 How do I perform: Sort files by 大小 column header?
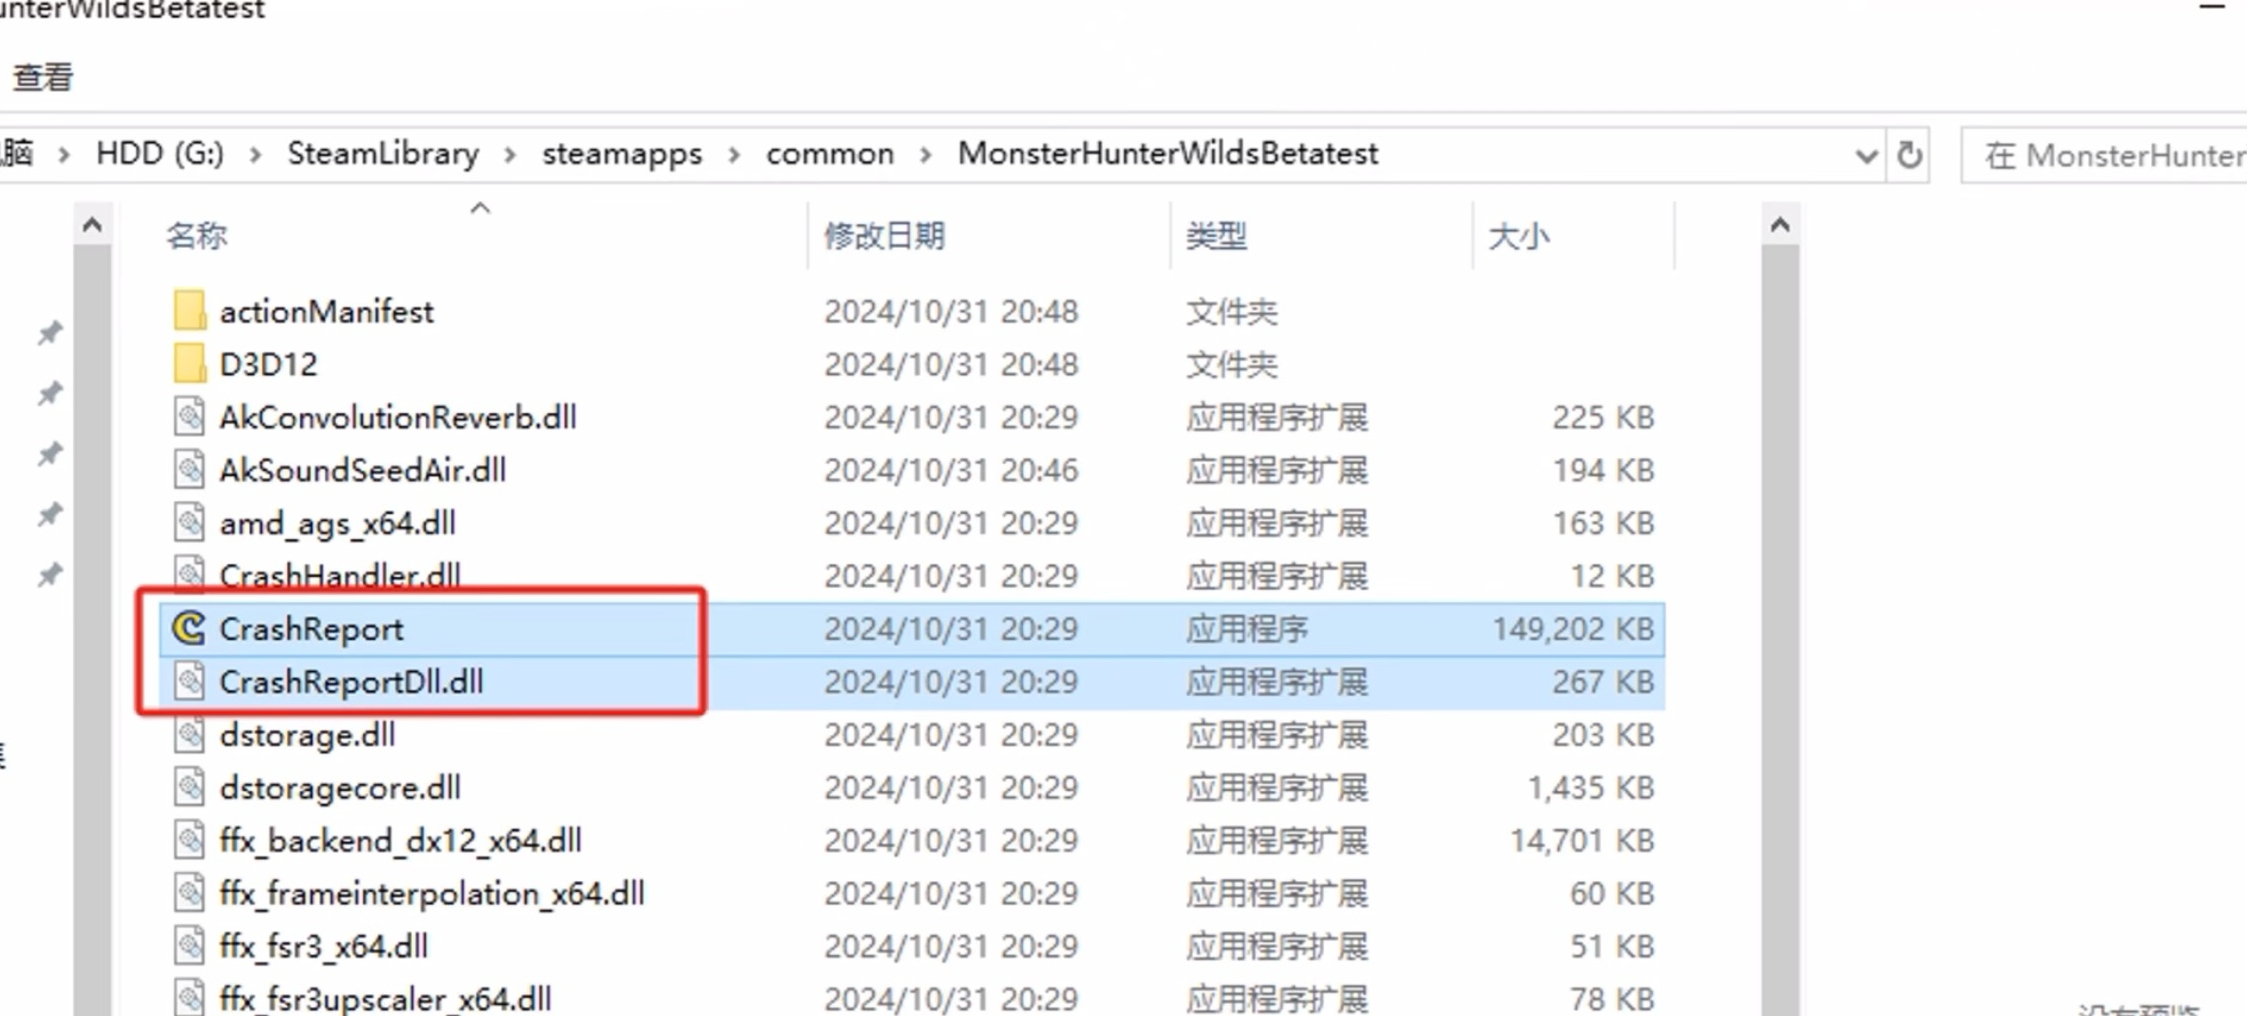[x=1518, y=236]
